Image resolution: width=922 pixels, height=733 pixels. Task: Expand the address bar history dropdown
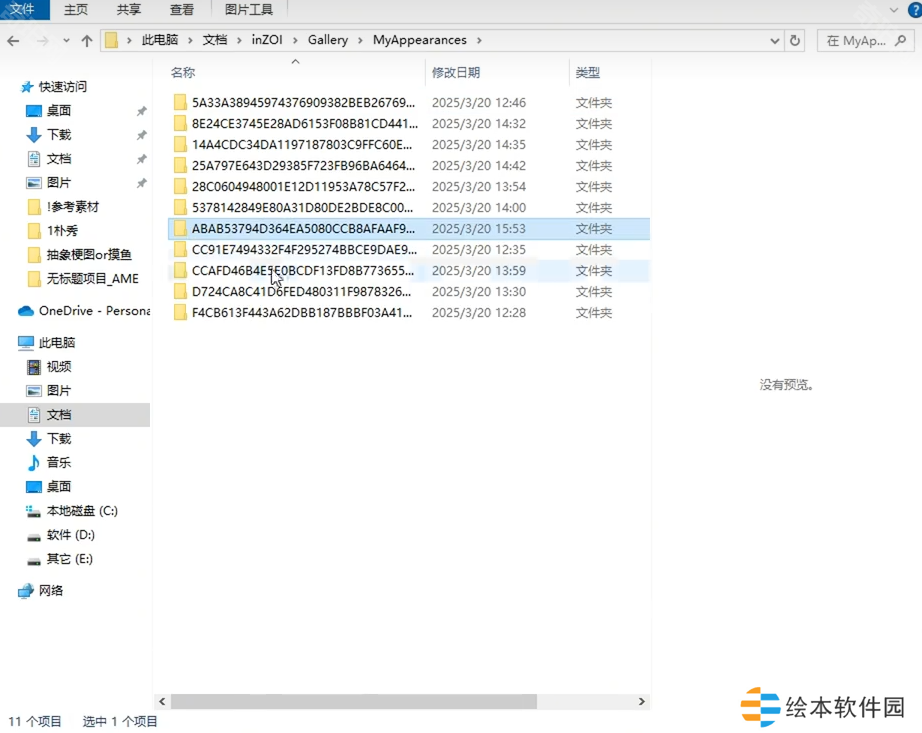click(x=775, y=41)
